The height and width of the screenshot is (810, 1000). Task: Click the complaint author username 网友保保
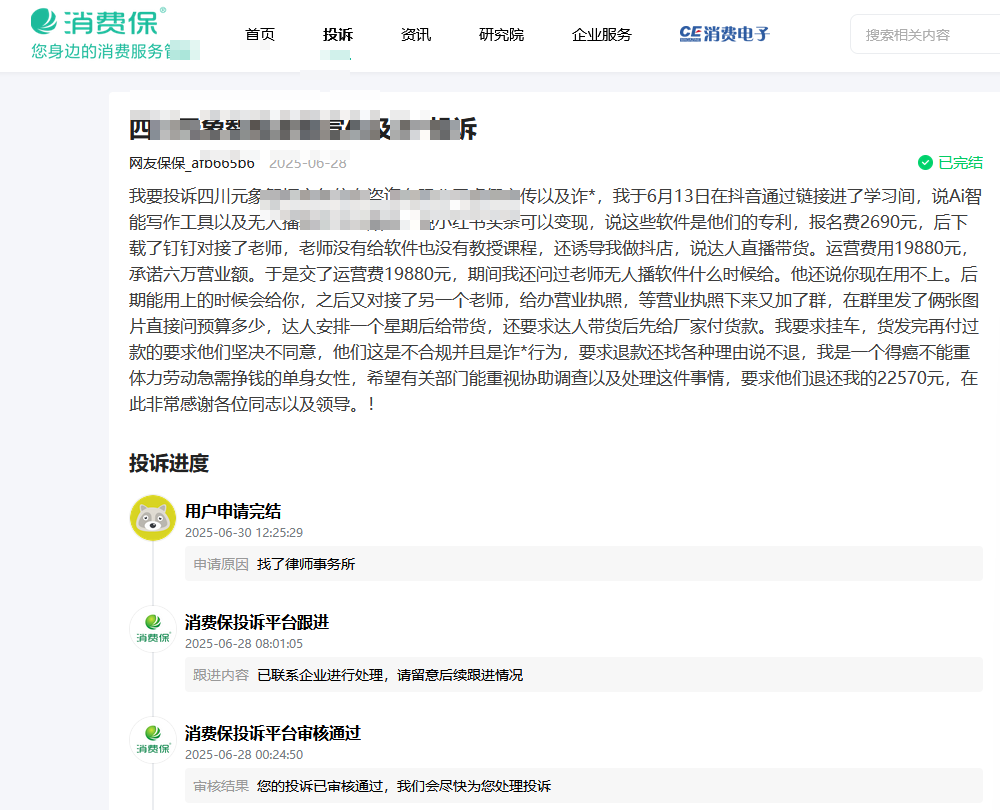click(192, 163)
